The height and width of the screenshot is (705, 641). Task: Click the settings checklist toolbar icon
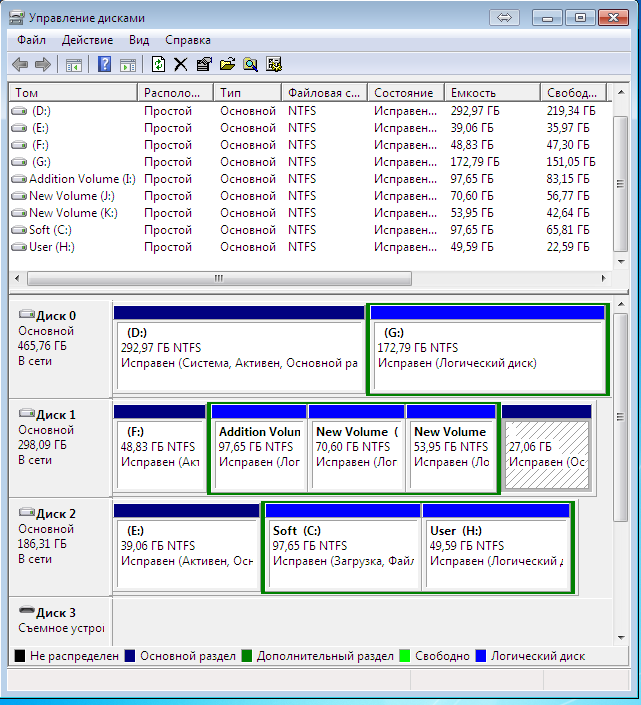pyautogui.click(x=273, y=64)
